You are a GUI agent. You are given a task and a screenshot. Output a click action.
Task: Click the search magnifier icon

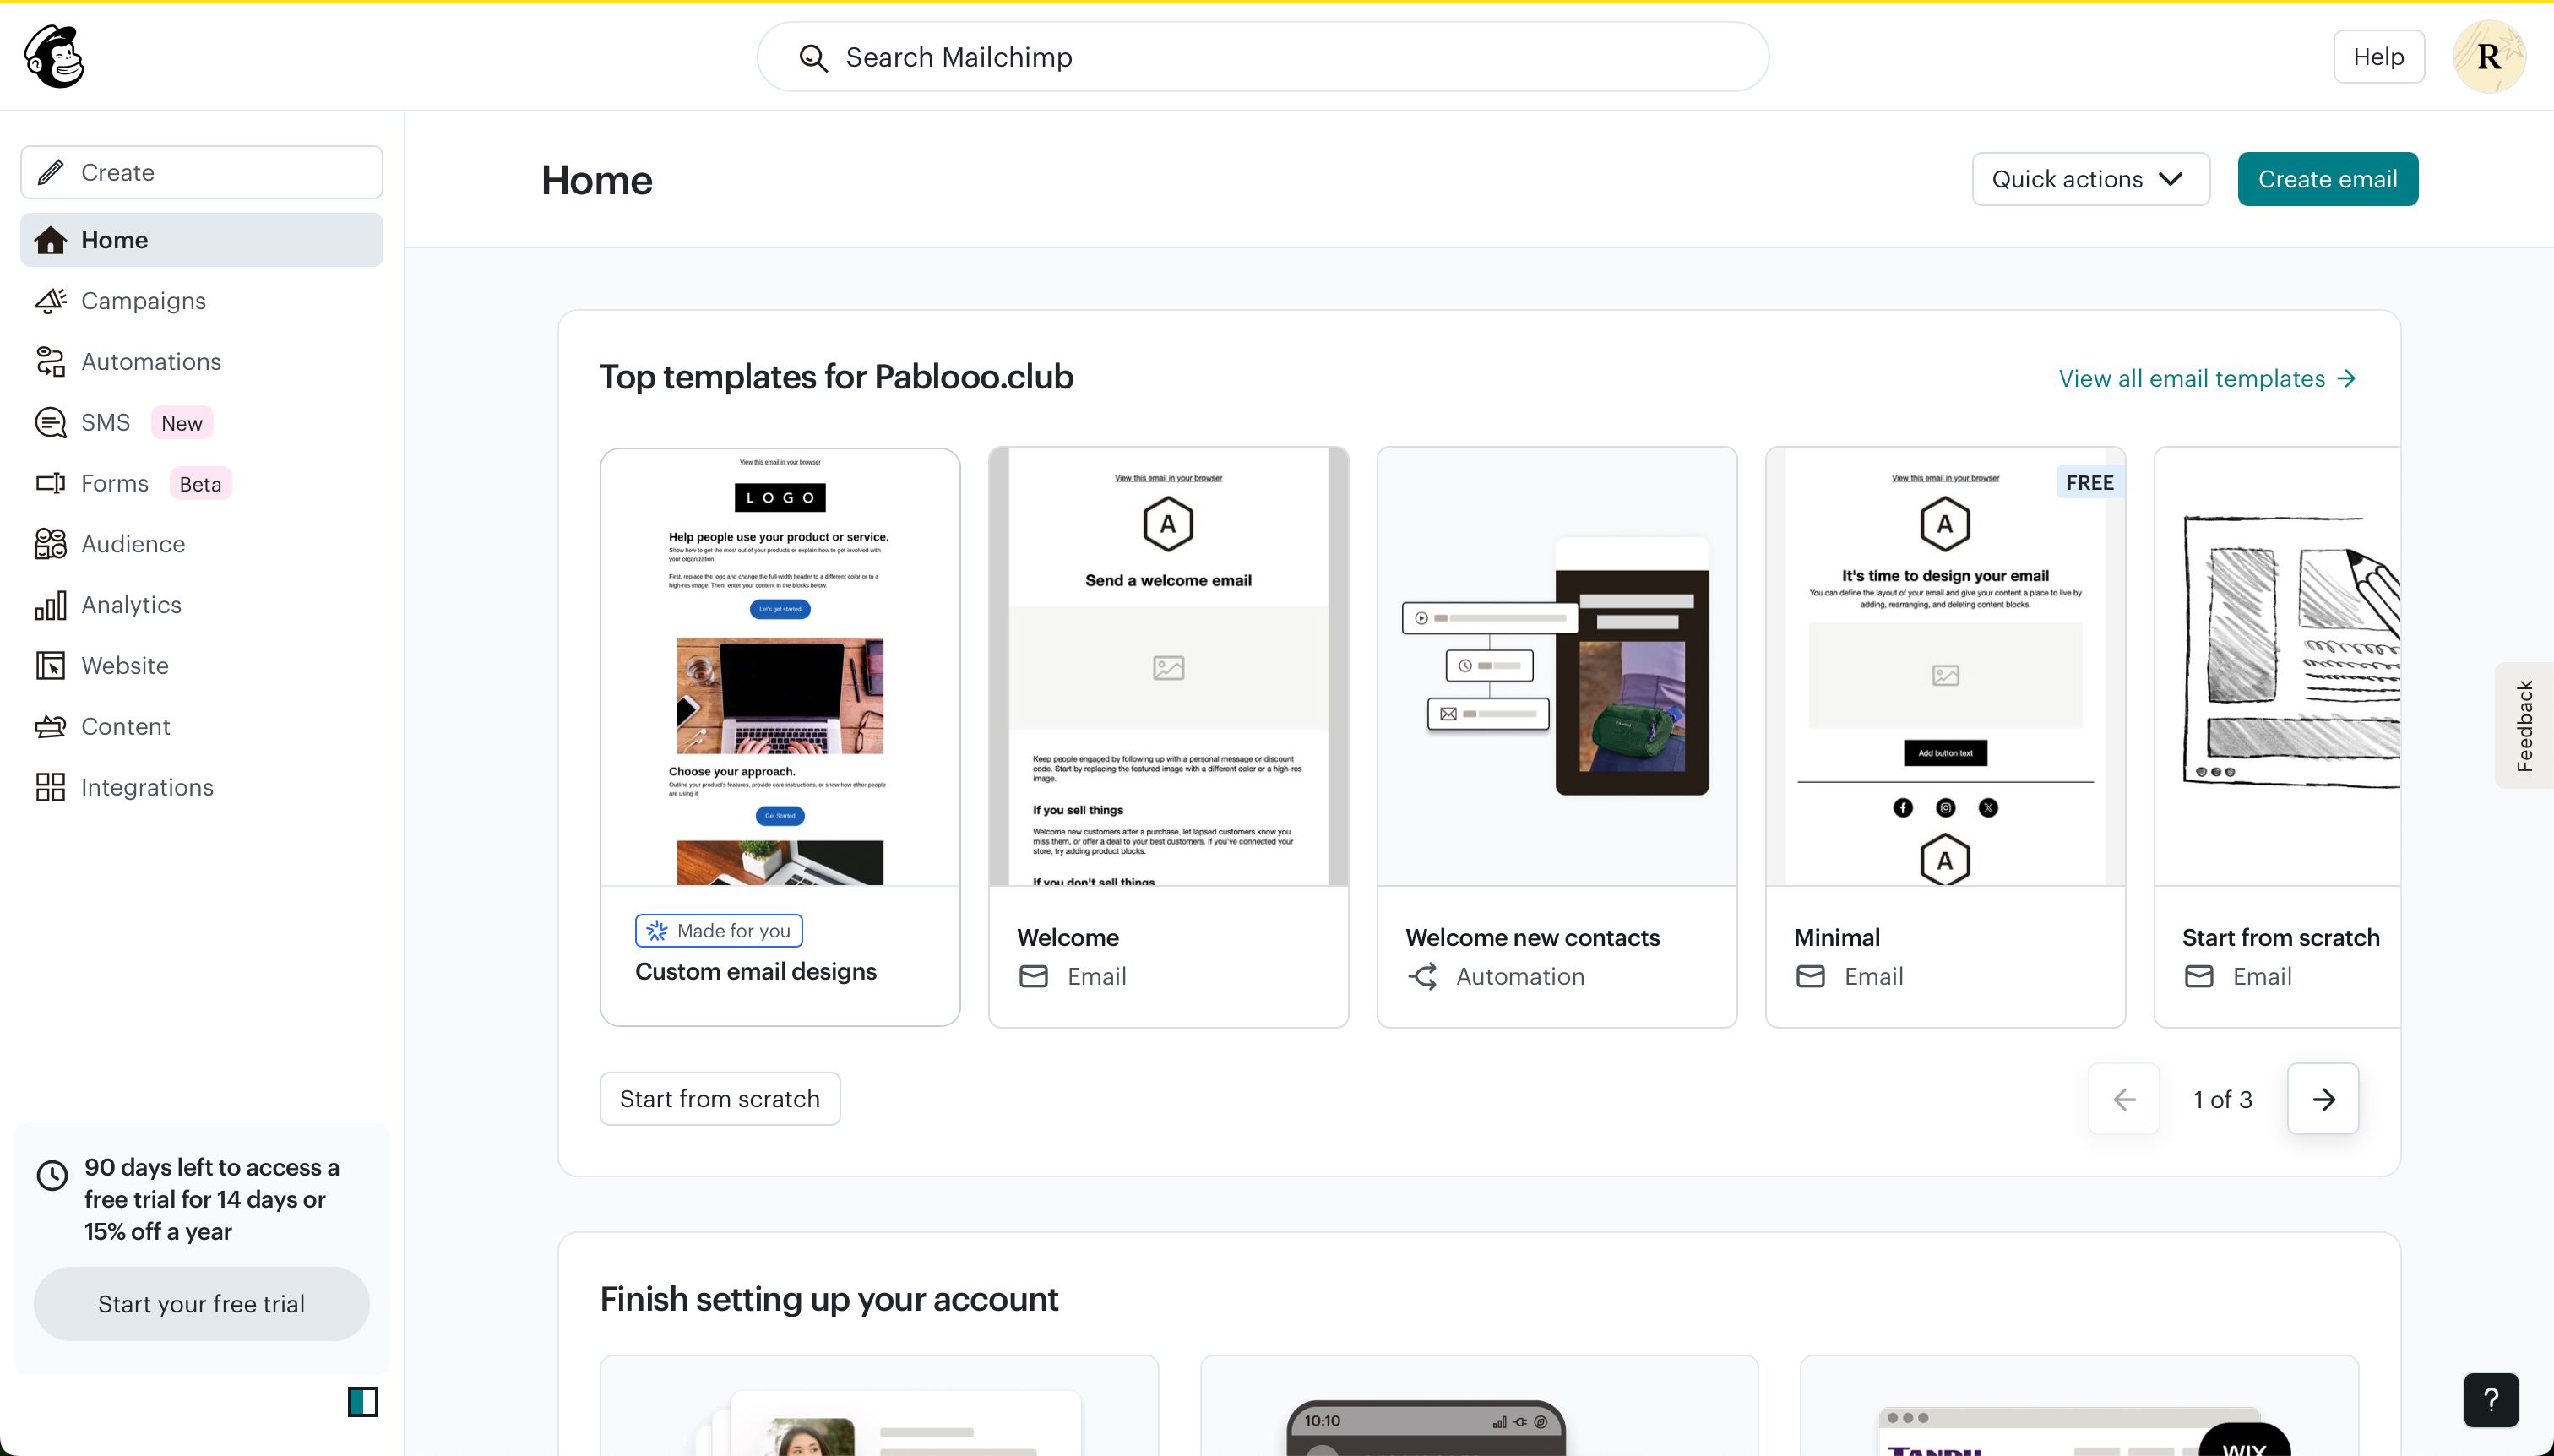813,58
